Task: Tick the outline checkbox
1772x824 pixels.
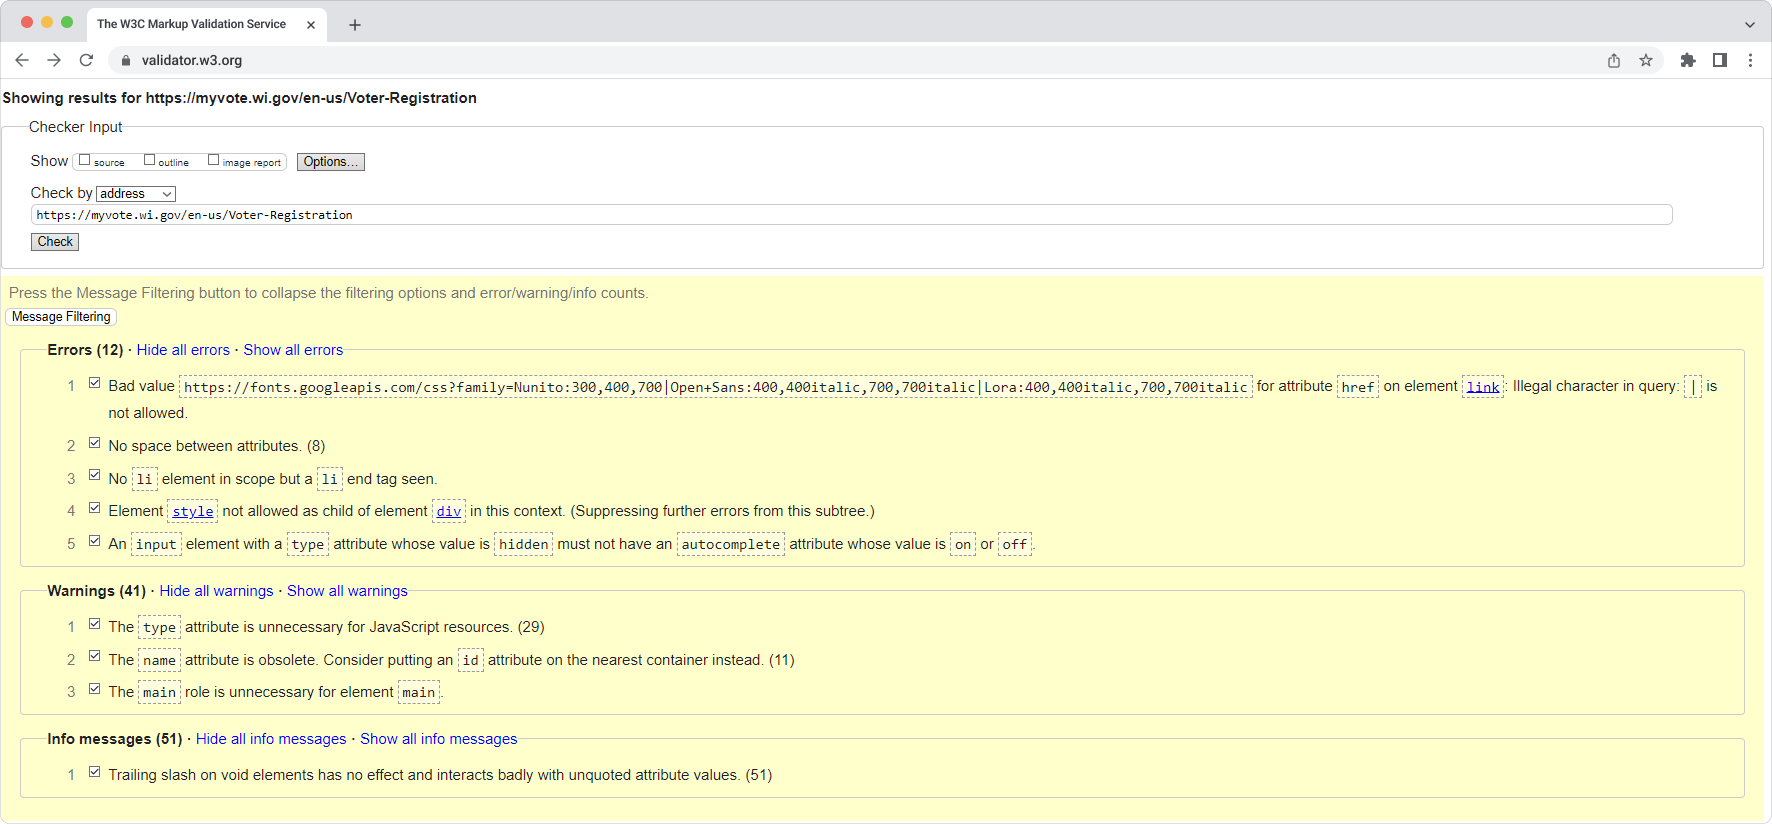Action: [x=149, y=160]
